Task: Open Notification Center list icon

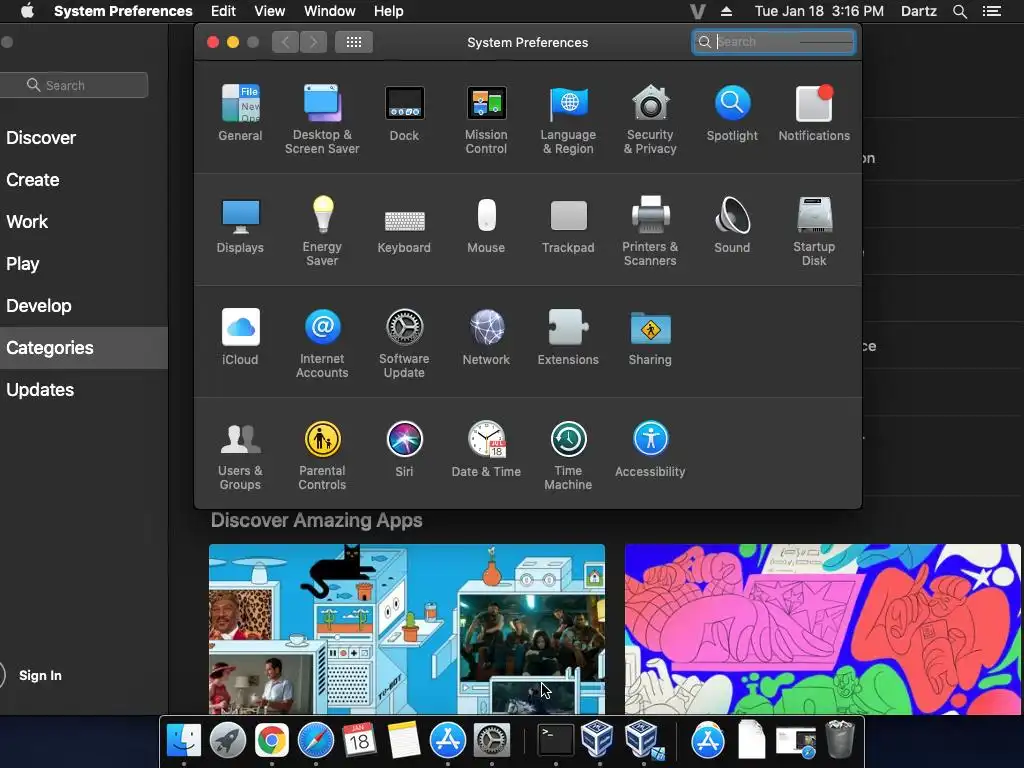Action: coord(992,11)
